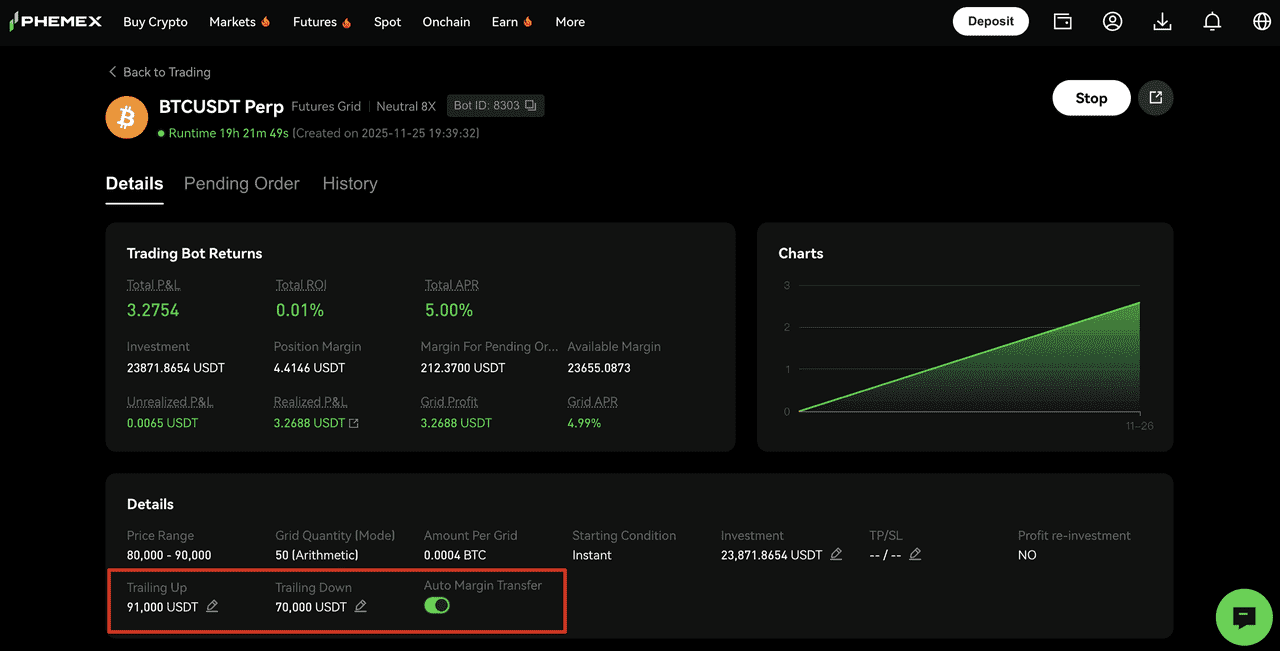The width and height of the screenshot is (1280, 651).
Task: Expand the Futures menu
Action: point(321,22)
